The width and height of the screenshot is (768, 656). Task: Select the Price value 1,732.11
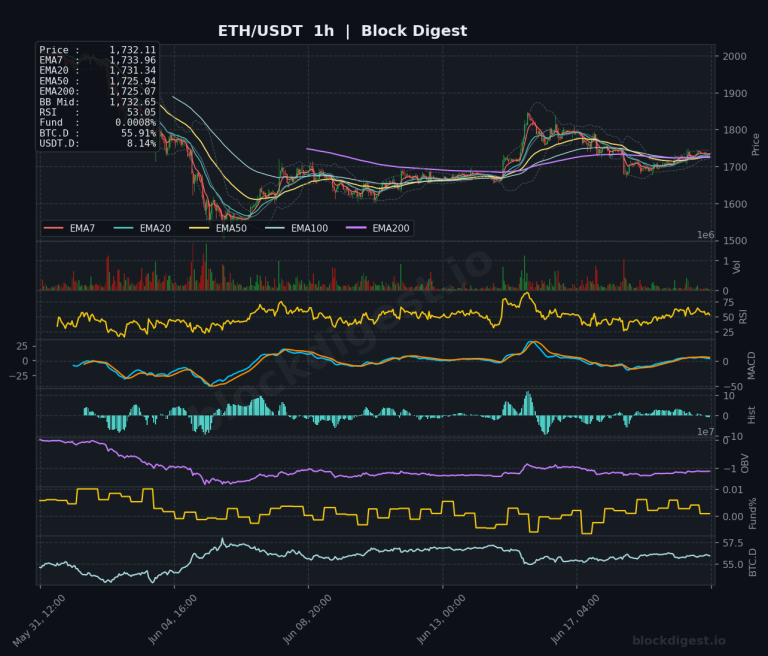pyautogui.click(x=132, y=50)
